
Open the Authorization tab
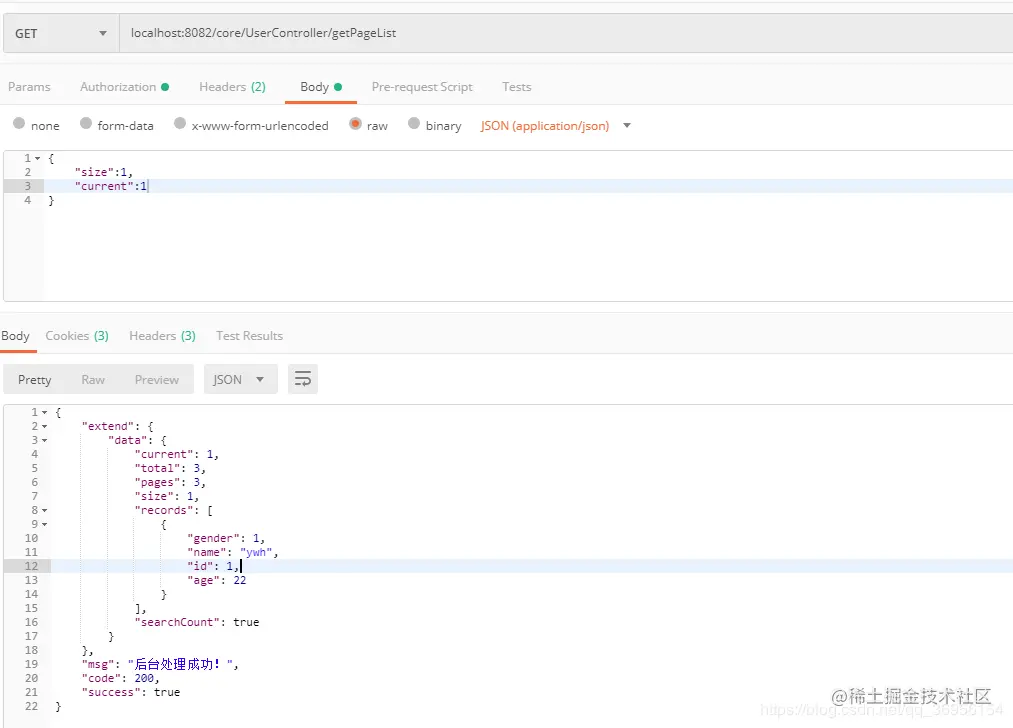(124, 87)
